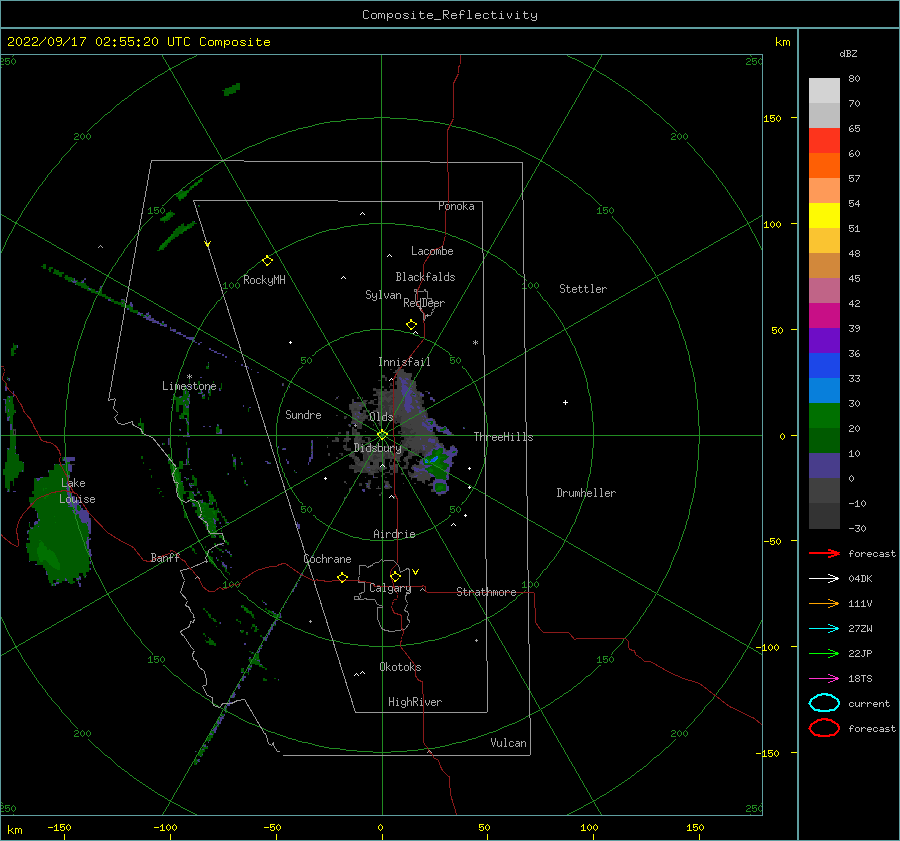Click the cyan current ellipse icon
This screenshot has height=841, width=900.
pos(824,703)
